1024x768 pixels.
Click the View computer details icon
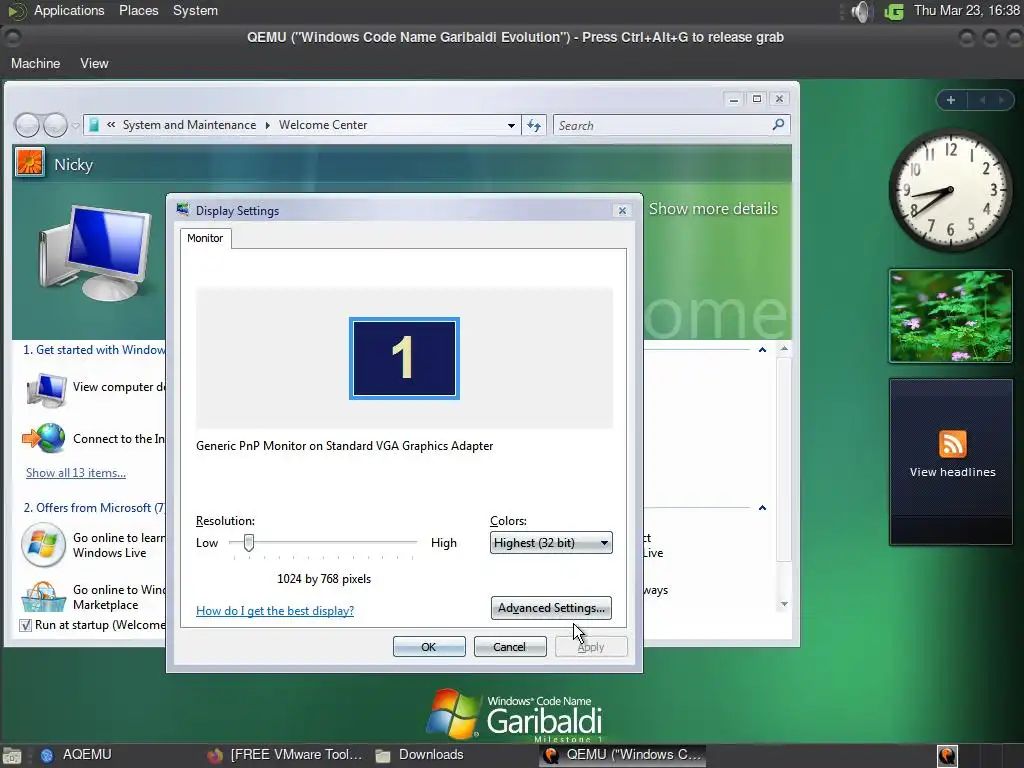point(46,389)
